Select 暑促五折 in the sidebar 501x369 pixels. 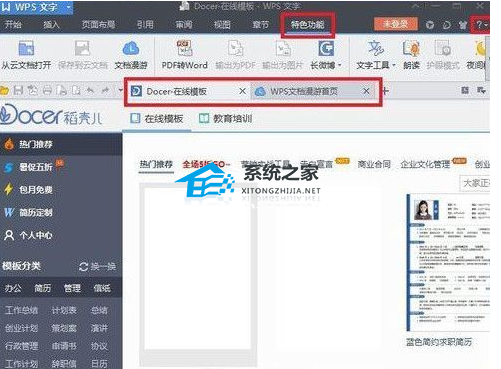61,167
